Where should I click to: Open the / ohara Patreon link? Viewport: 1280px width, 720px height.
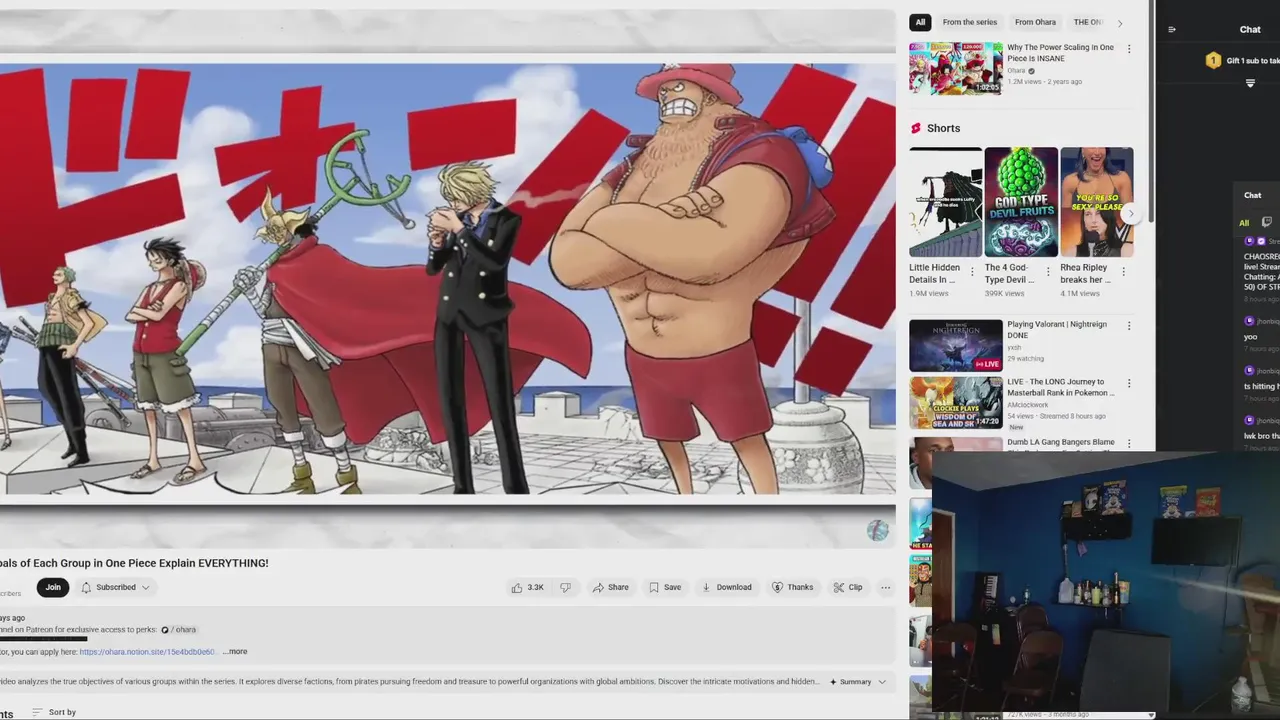click(x=179, y=630)
